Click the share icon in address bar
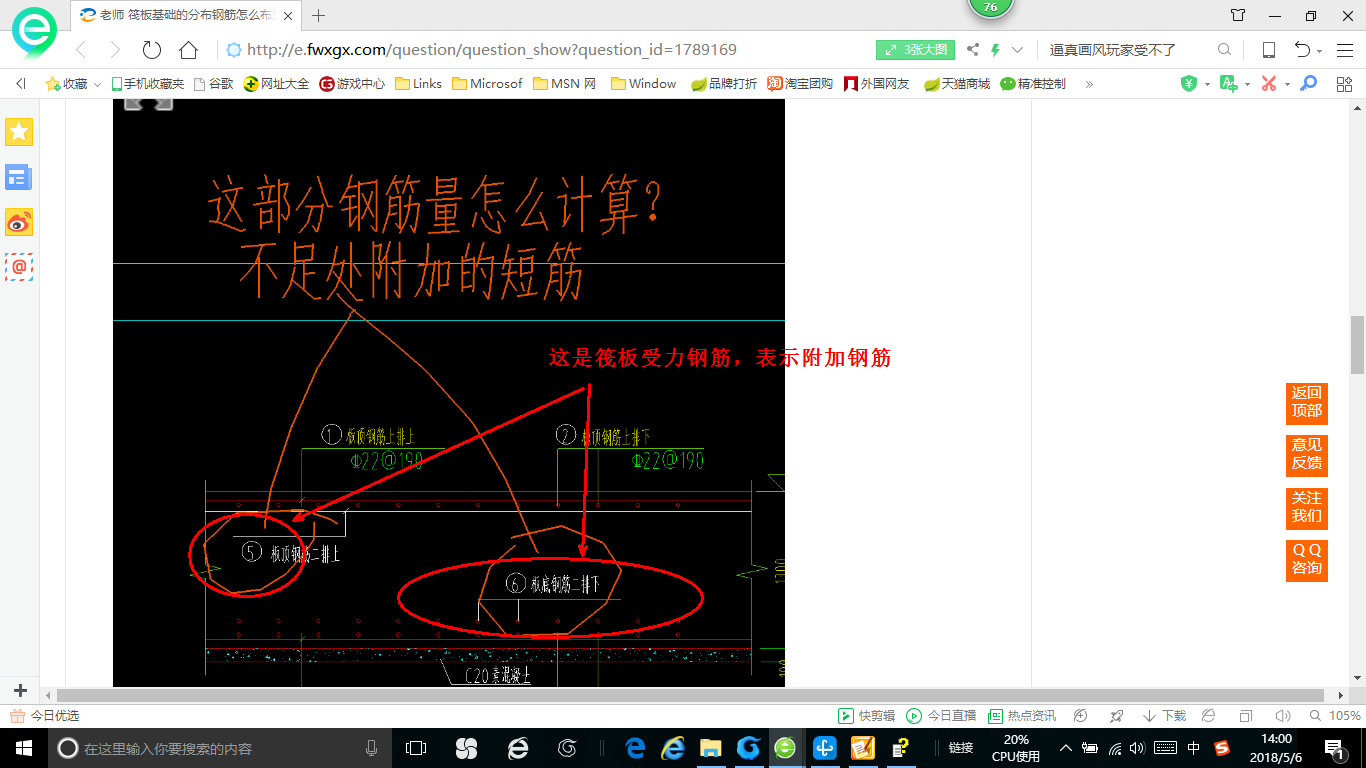Screen dimensions: 1366x768 [x=973, y=50]
